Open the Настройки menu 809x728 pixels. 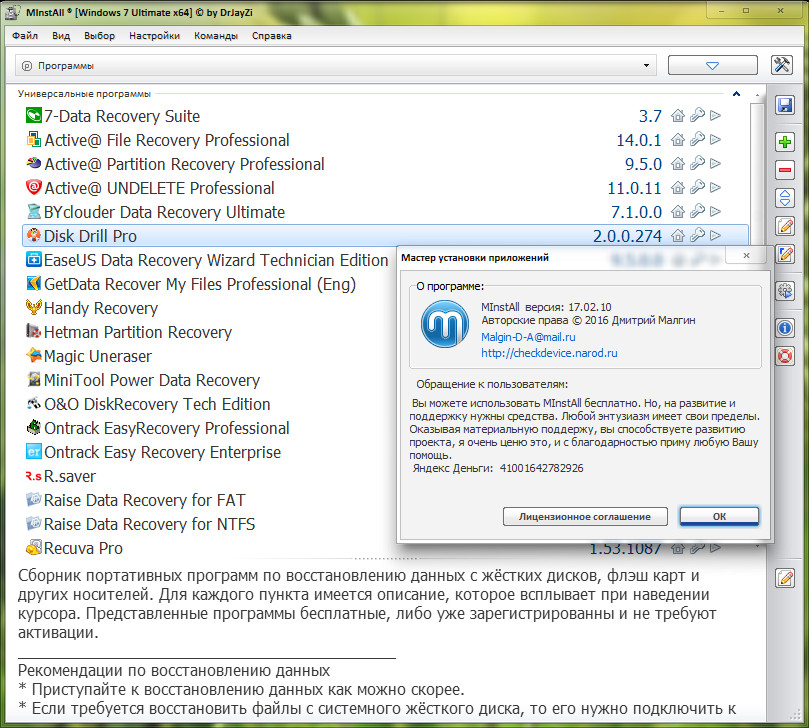click(x=154, y=35)
